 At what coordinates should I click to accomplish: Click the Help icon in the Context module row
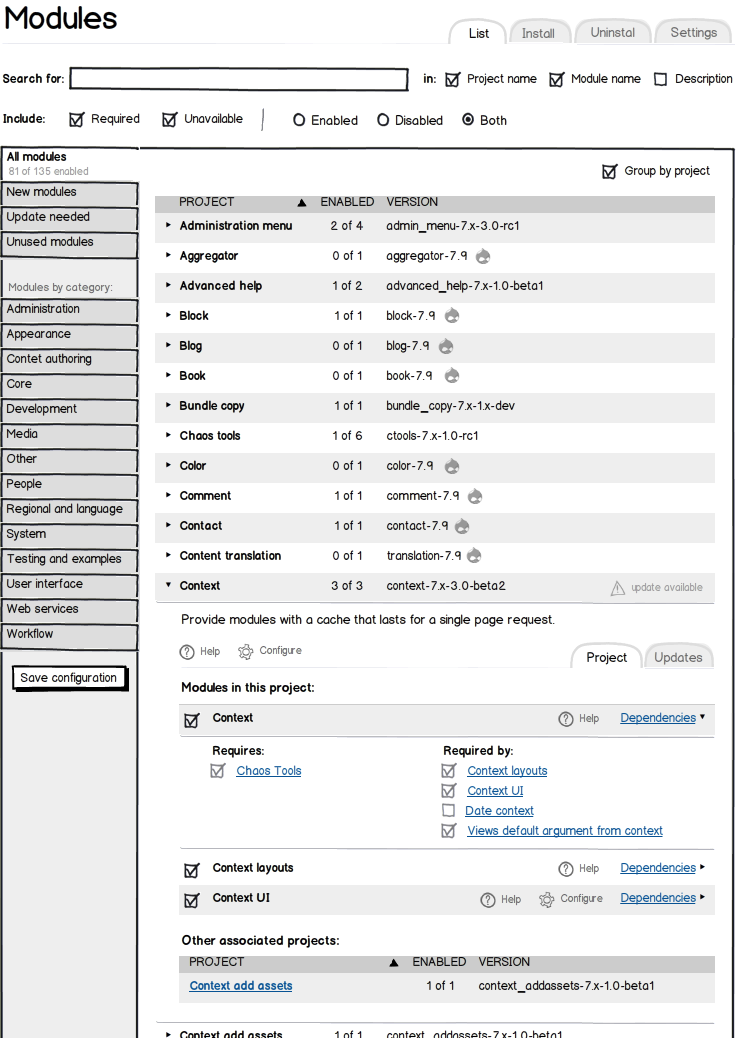[x=565, y=719]
